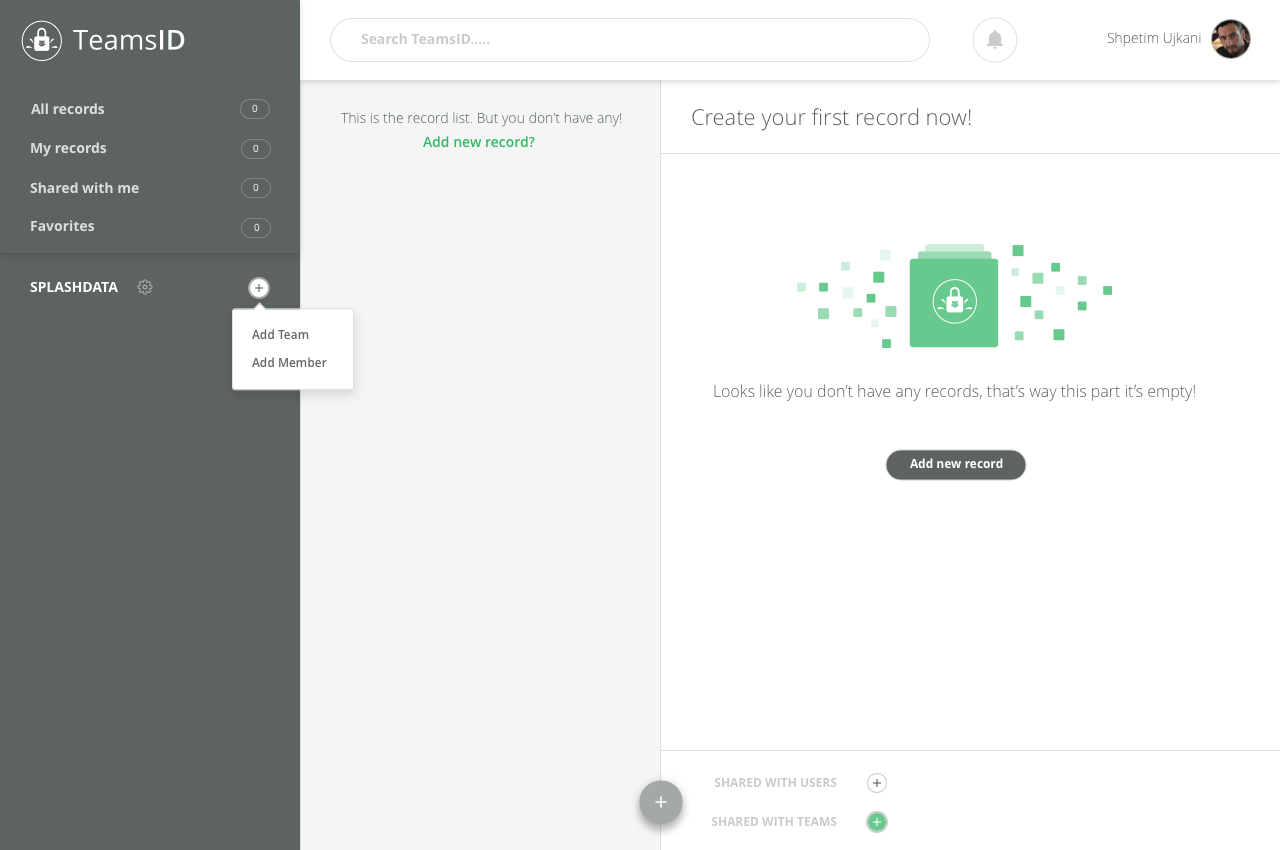The width and height of the screenshot is (1280, 850).
Task: Open the All records section
Action: click(67, 109)
